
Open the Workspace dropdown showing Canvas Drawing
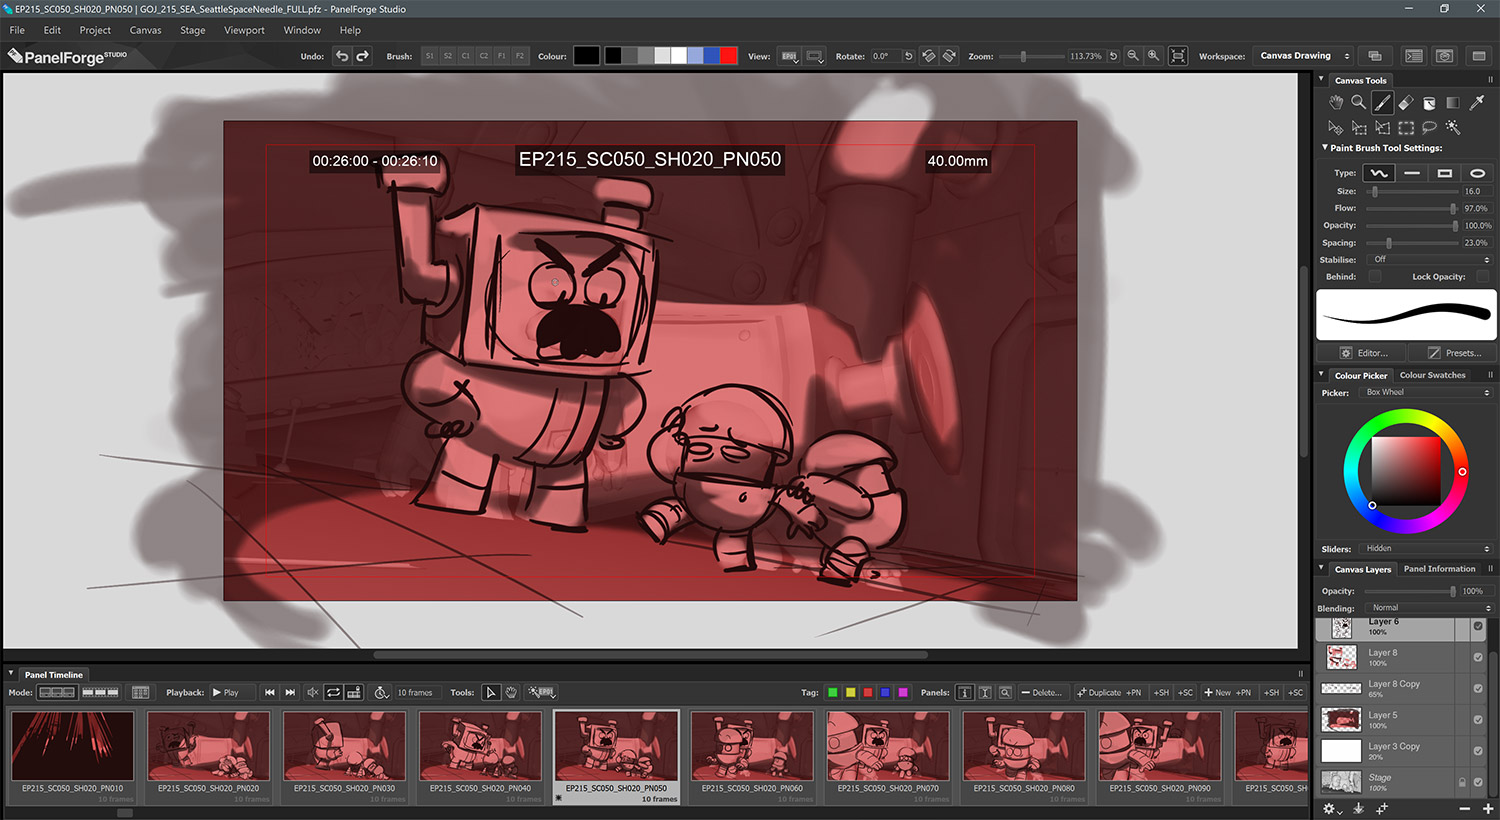click(x=1304, y=56)
